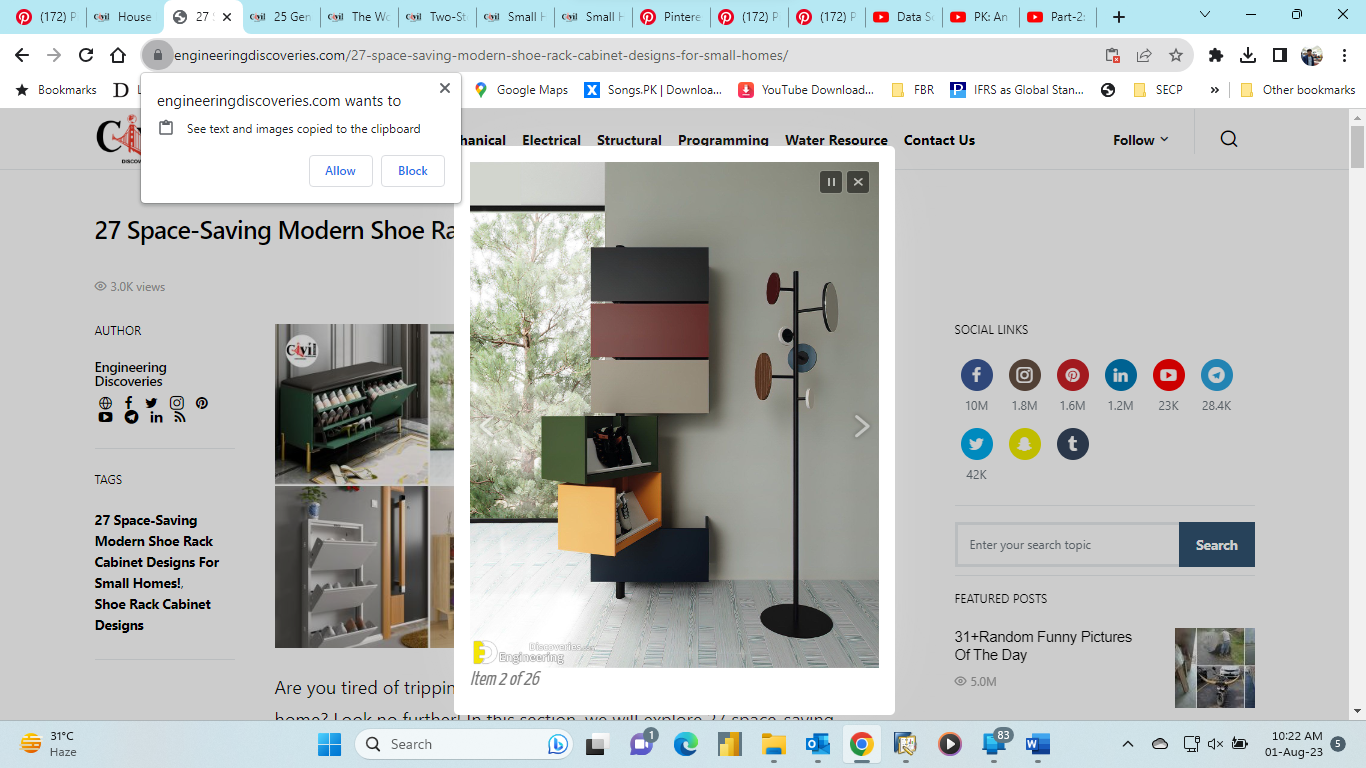
Task: Block the clipboard permission request
Action: click(x=412, y=171)
